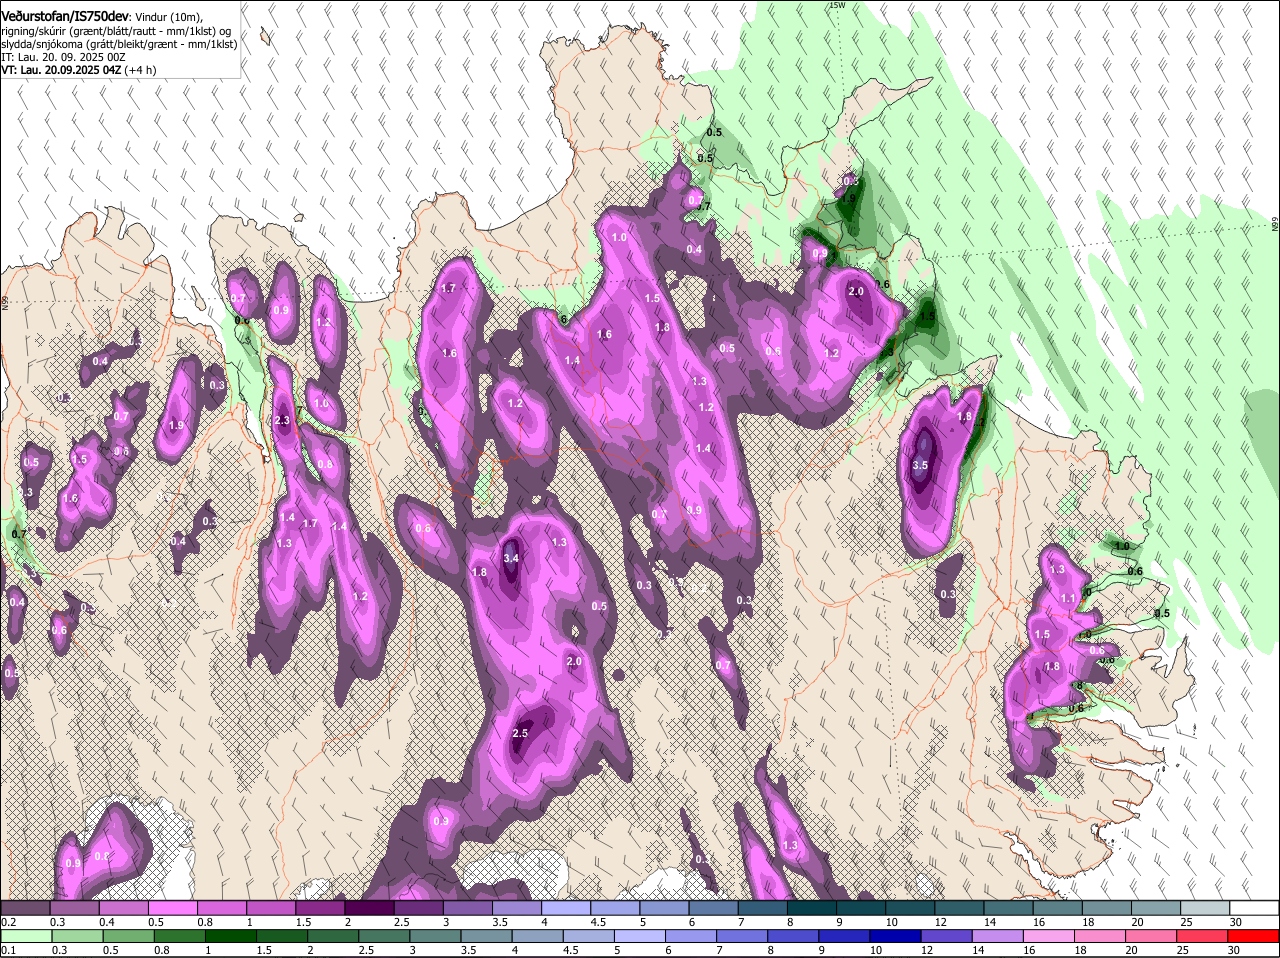Click the VT: Lau. 20.09.2025 04Z (+4 h) line
The width and height of the screenshot is (1280, 958).
[78, 71]
